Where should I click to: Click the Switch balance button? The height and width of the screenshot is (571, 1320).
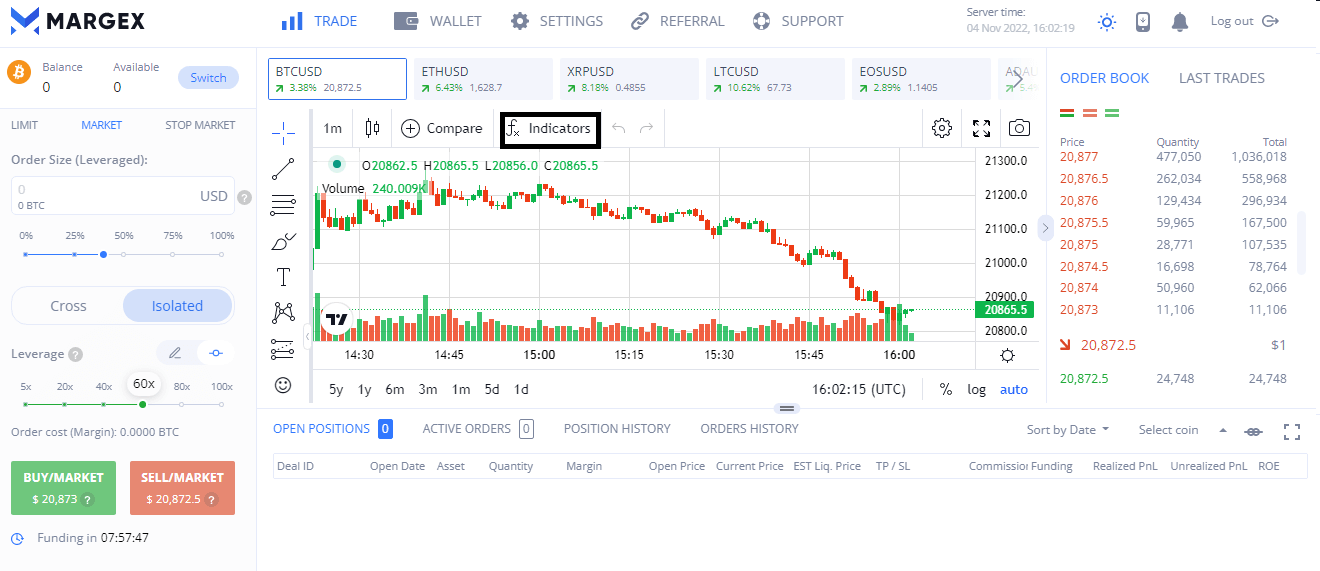(x=208, y=78)
